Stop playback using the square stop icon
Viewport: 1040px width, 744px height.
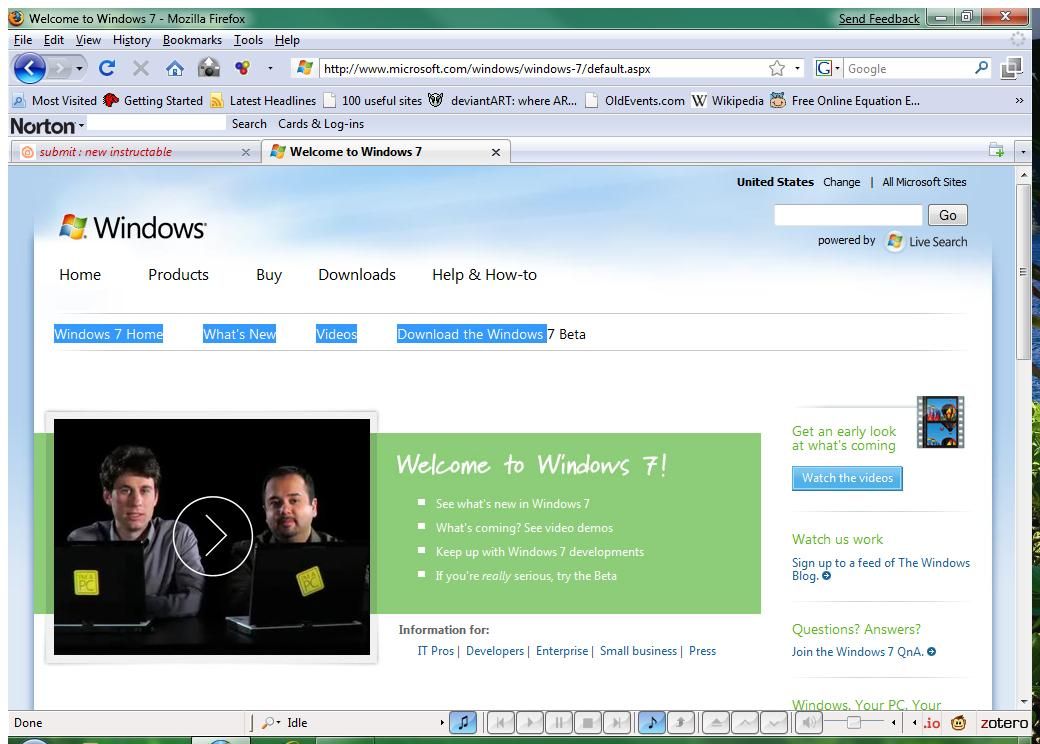(x=587, y=721)
